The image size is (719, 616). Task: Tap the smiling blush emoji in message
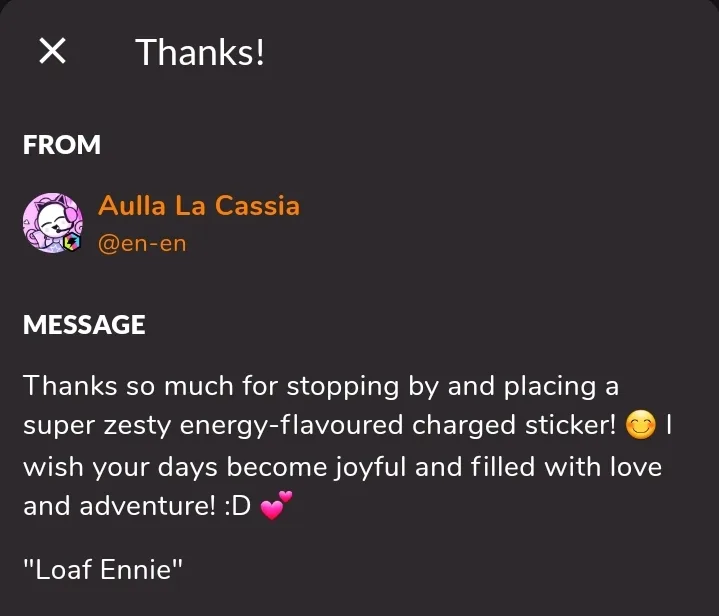click(641, 425)
